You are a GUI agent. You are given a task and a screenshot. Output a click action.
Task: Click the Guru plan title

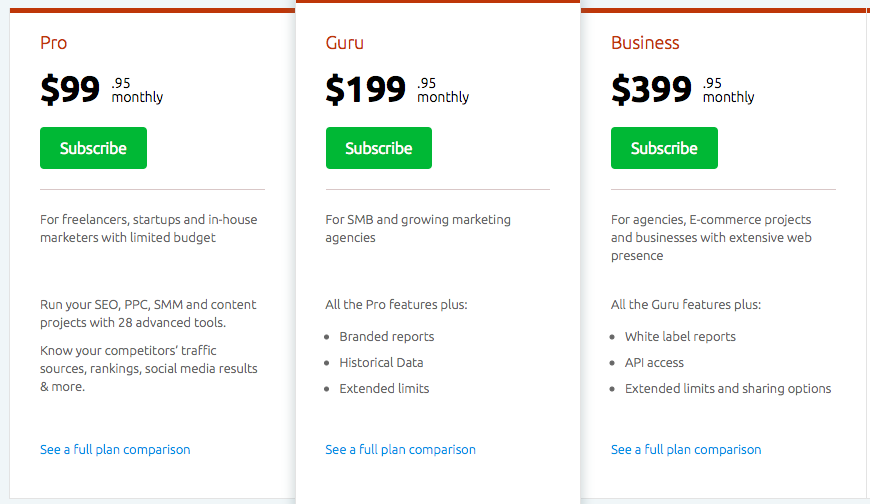[x=345, y=43]
